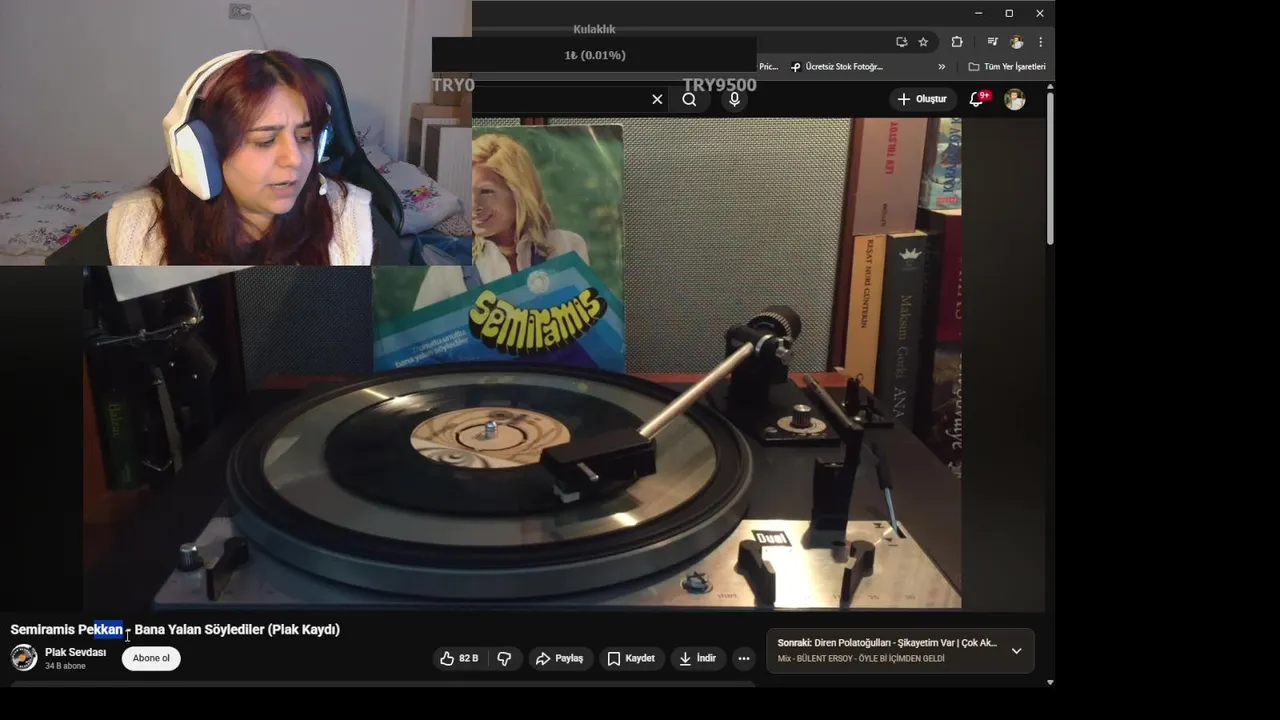Open the Tüm Yer İşaretleri bookmarks folder

pyautogui.click(x=1007, y=67)
